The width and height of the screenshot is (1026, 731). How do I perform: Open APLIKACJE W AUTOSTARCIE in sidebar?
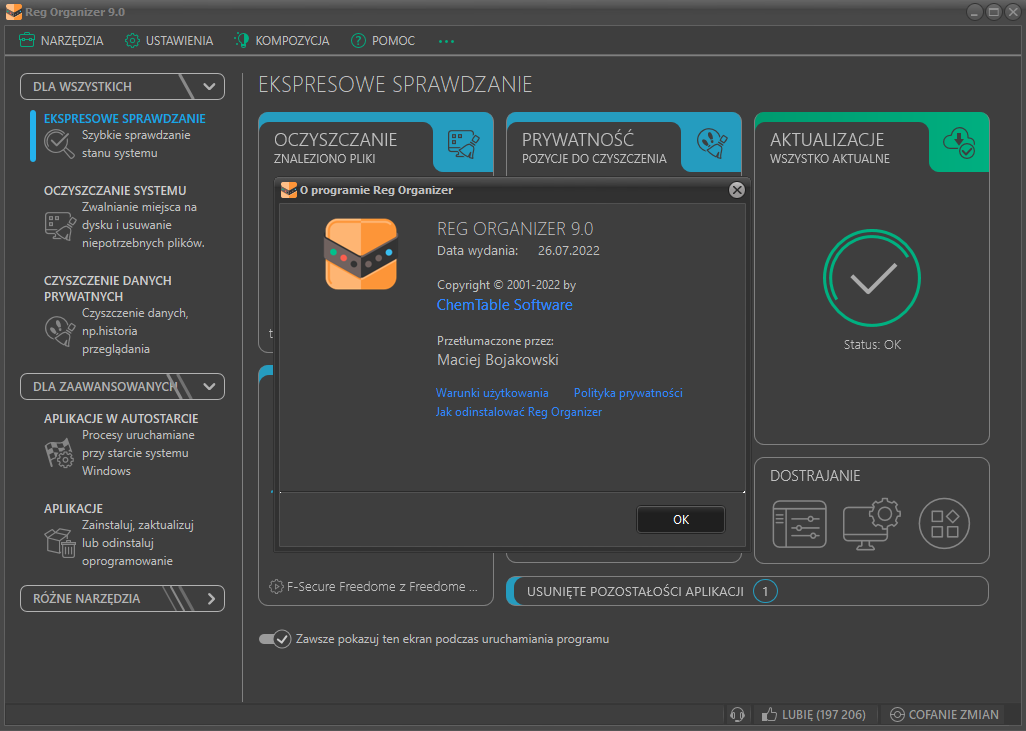[x=121, y=418]
